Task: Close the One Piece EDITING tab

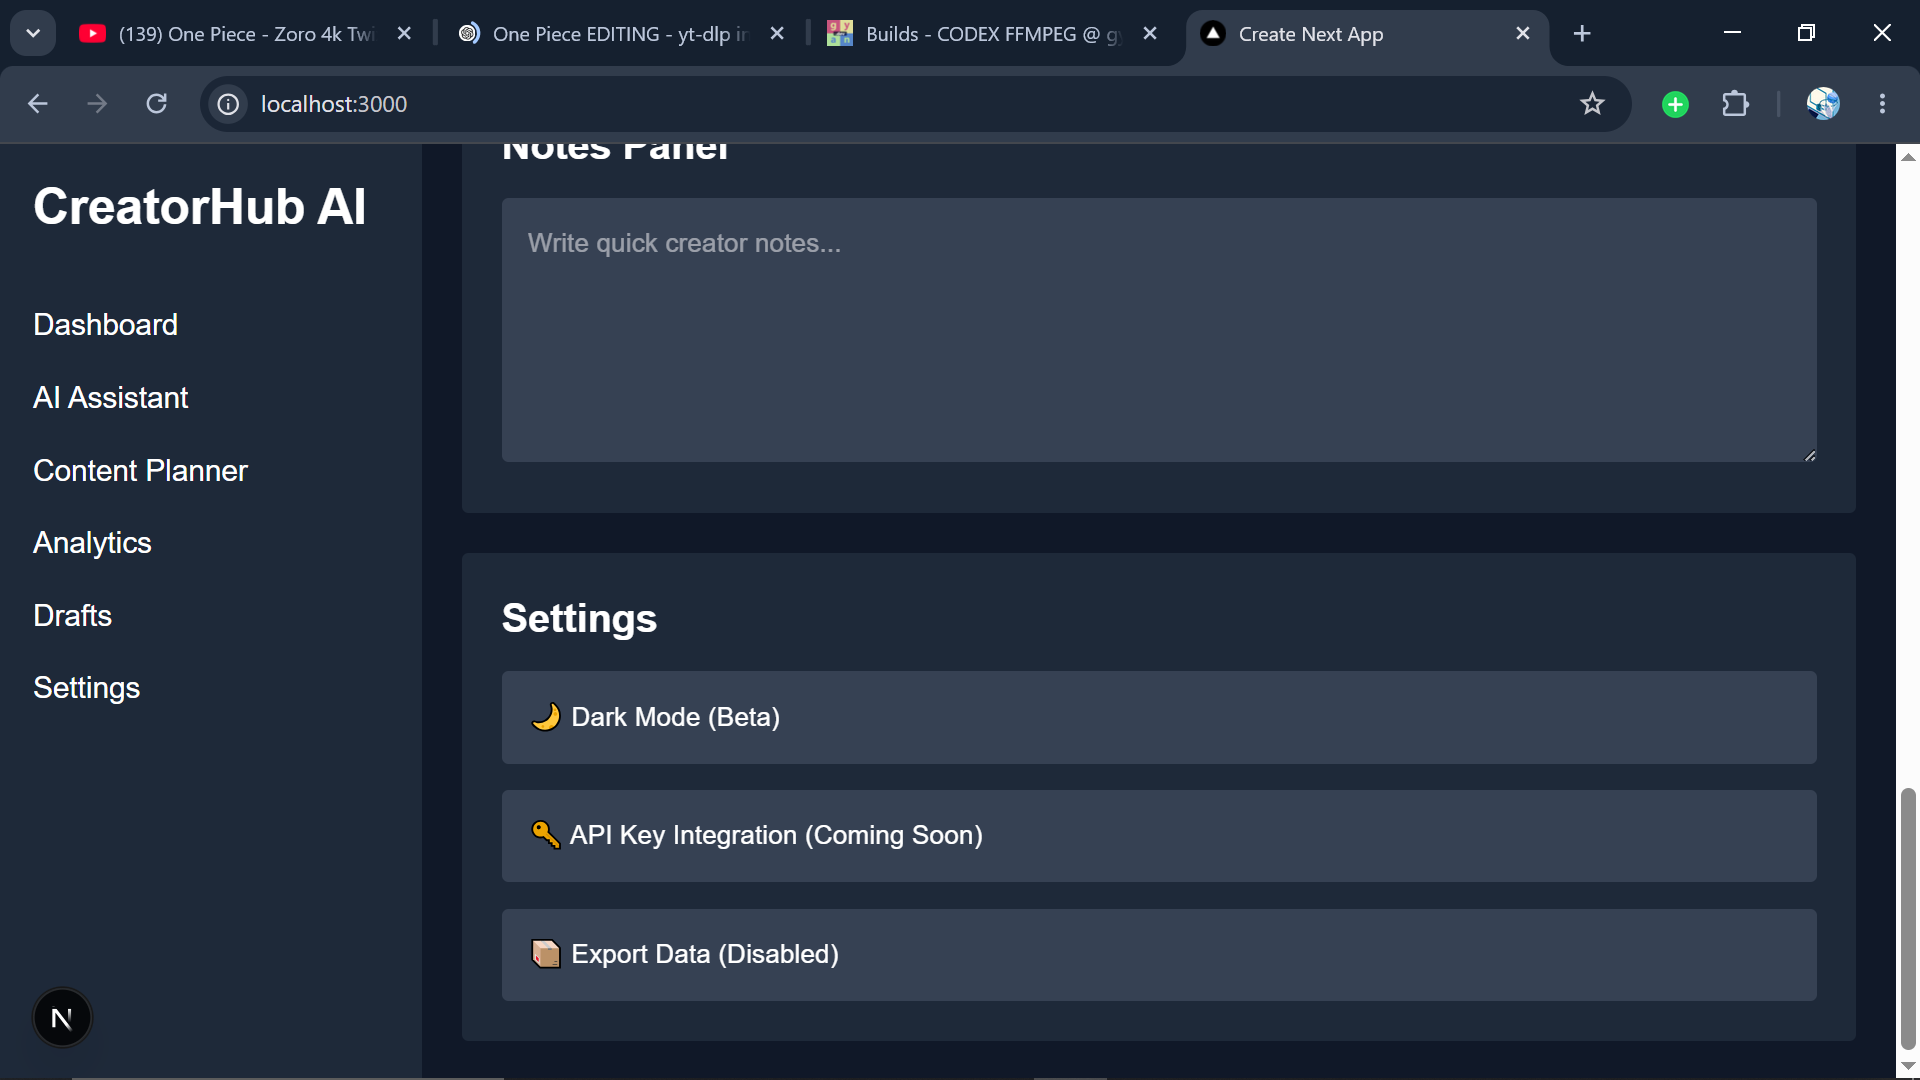Action: tap(777, 34)
